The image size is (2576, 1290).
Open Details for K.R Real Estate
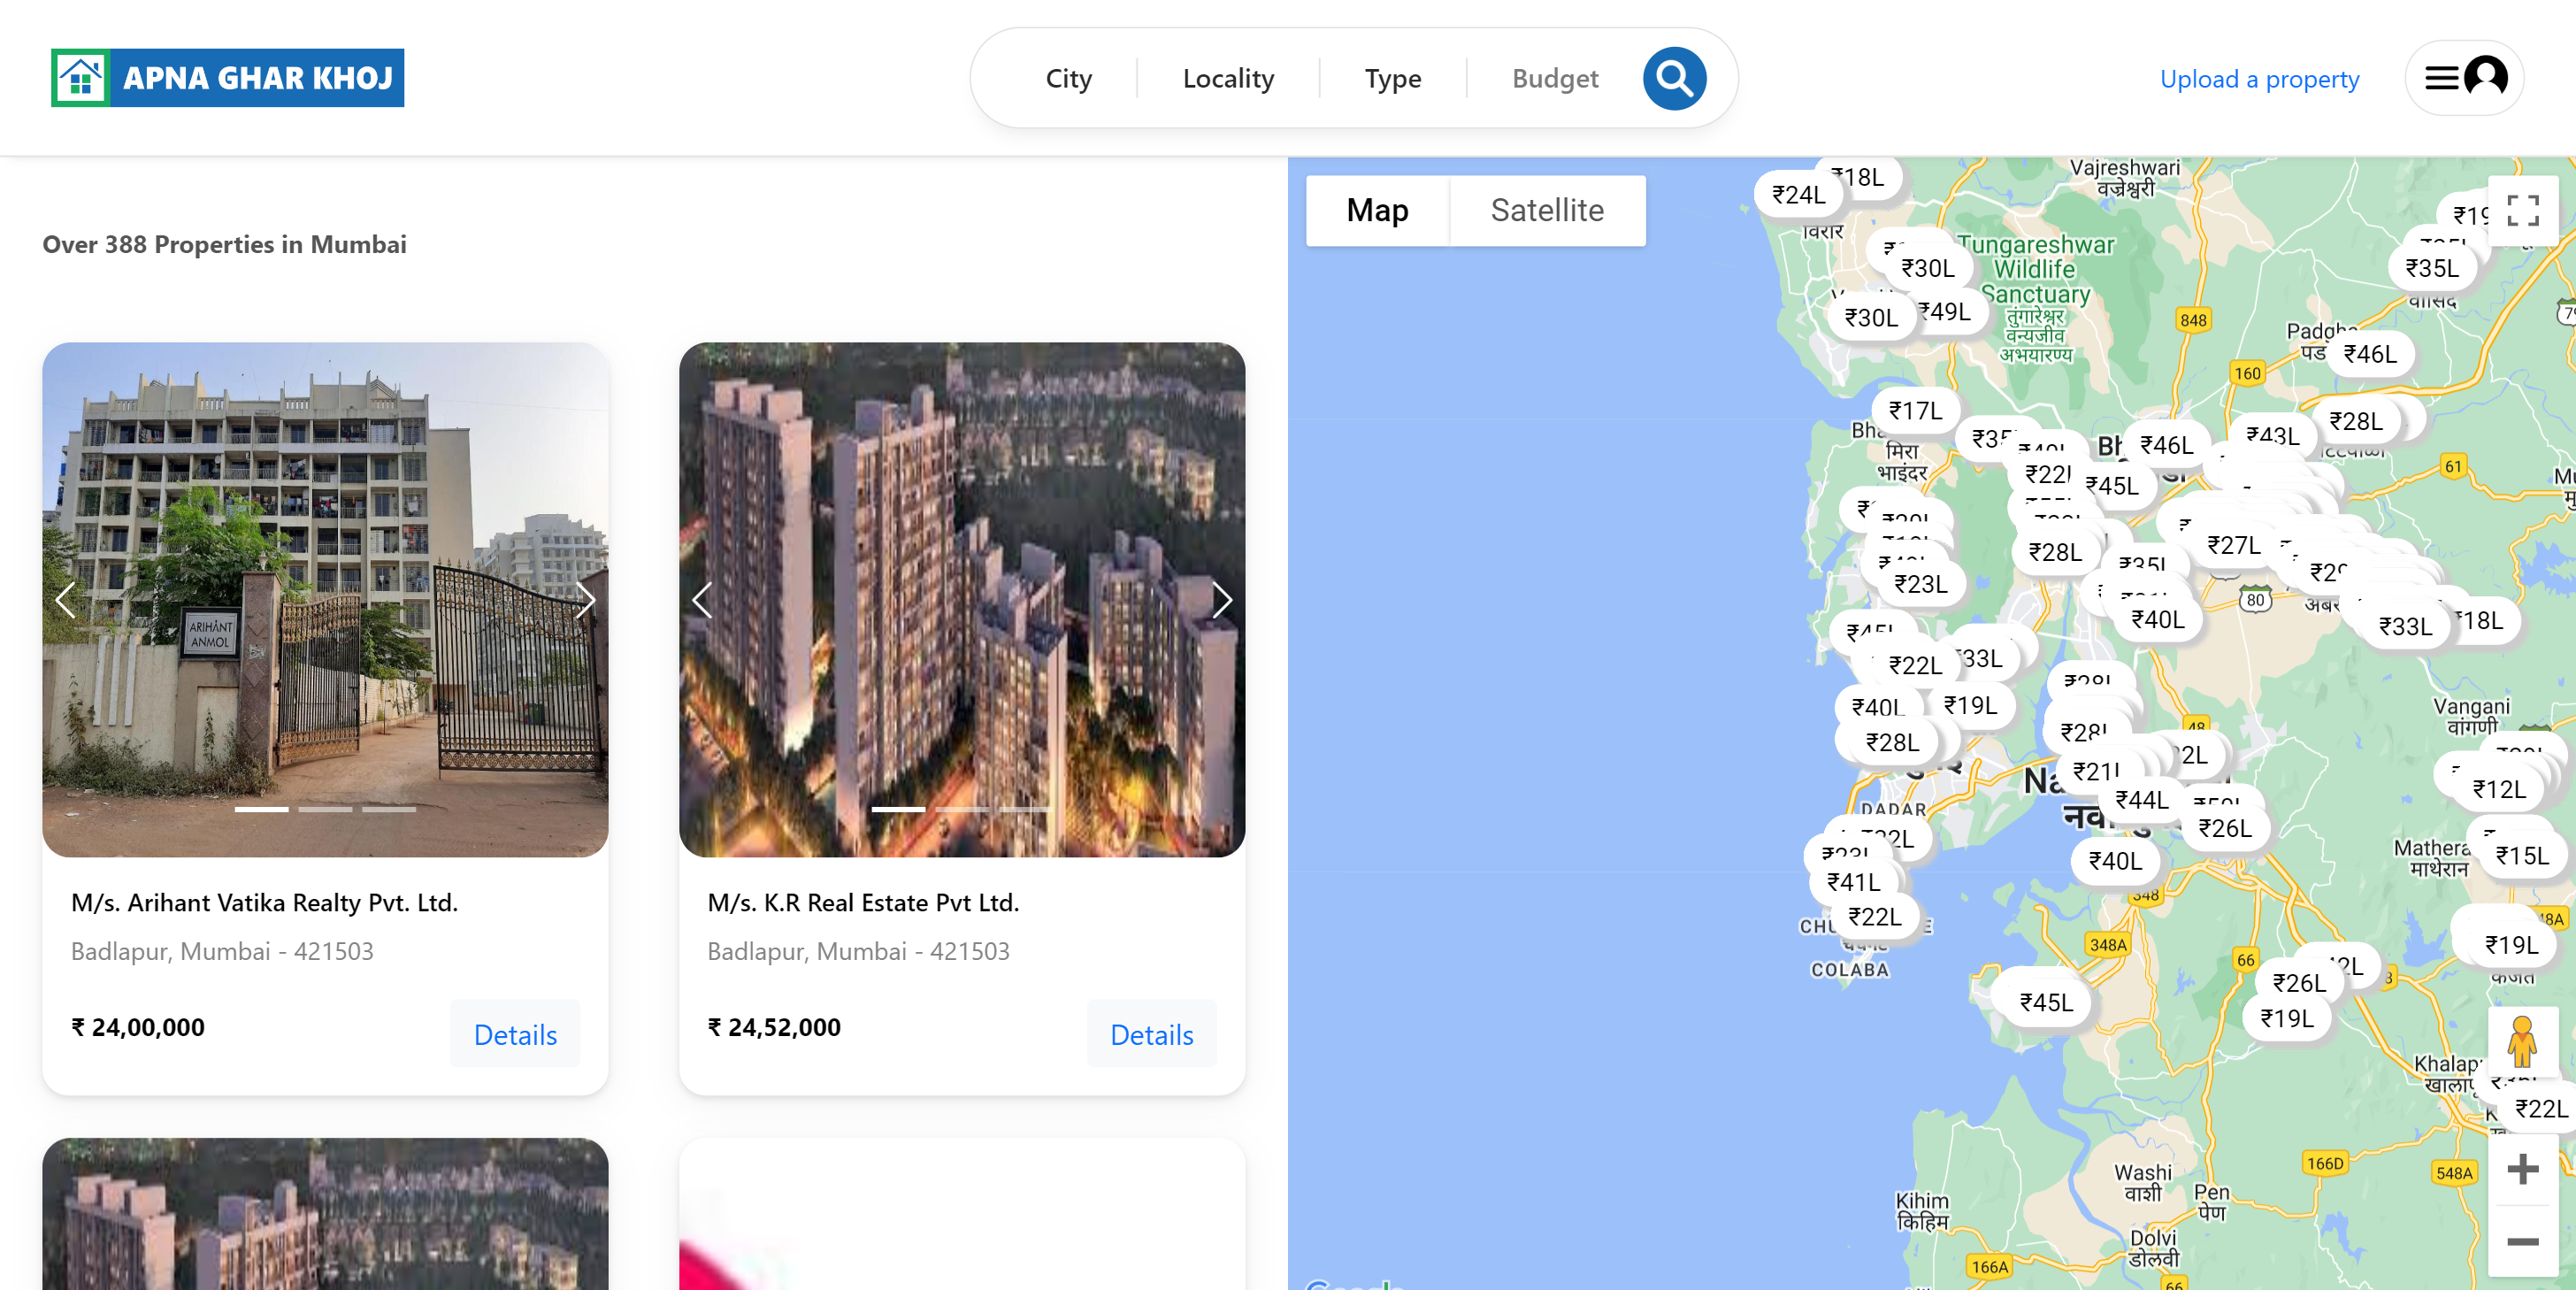point(1152,1034)
